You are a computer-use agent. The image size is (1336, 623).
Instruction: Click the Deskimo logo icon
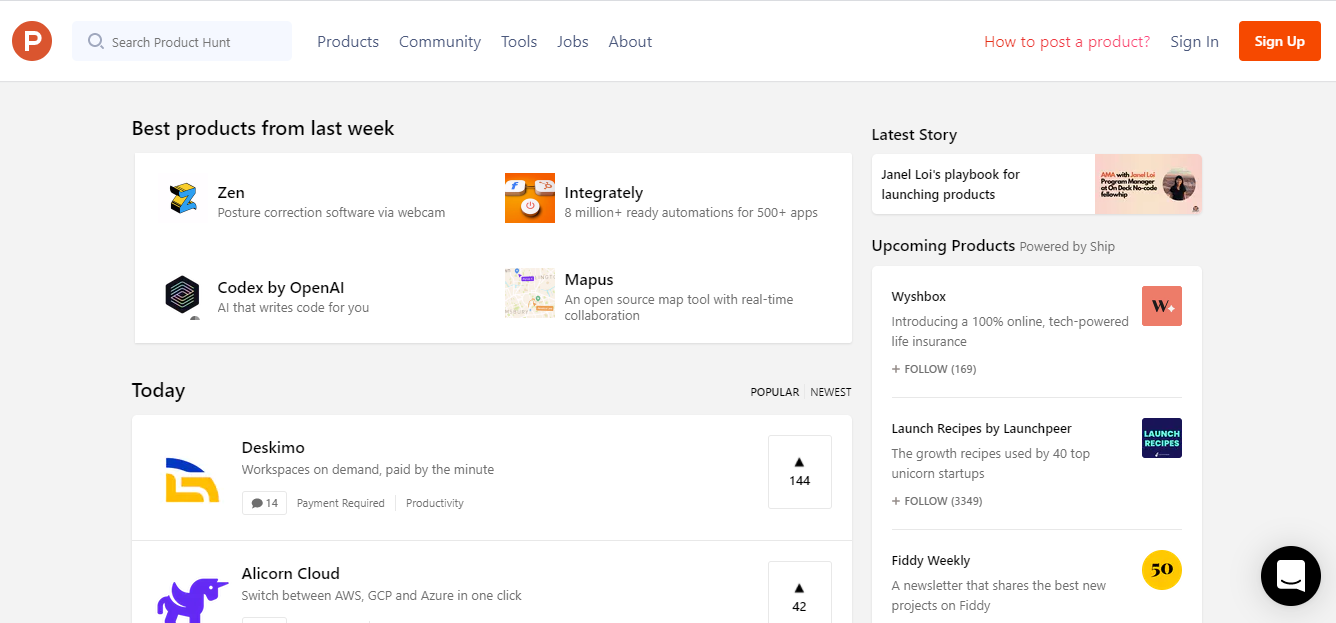[x=192, y=478]
